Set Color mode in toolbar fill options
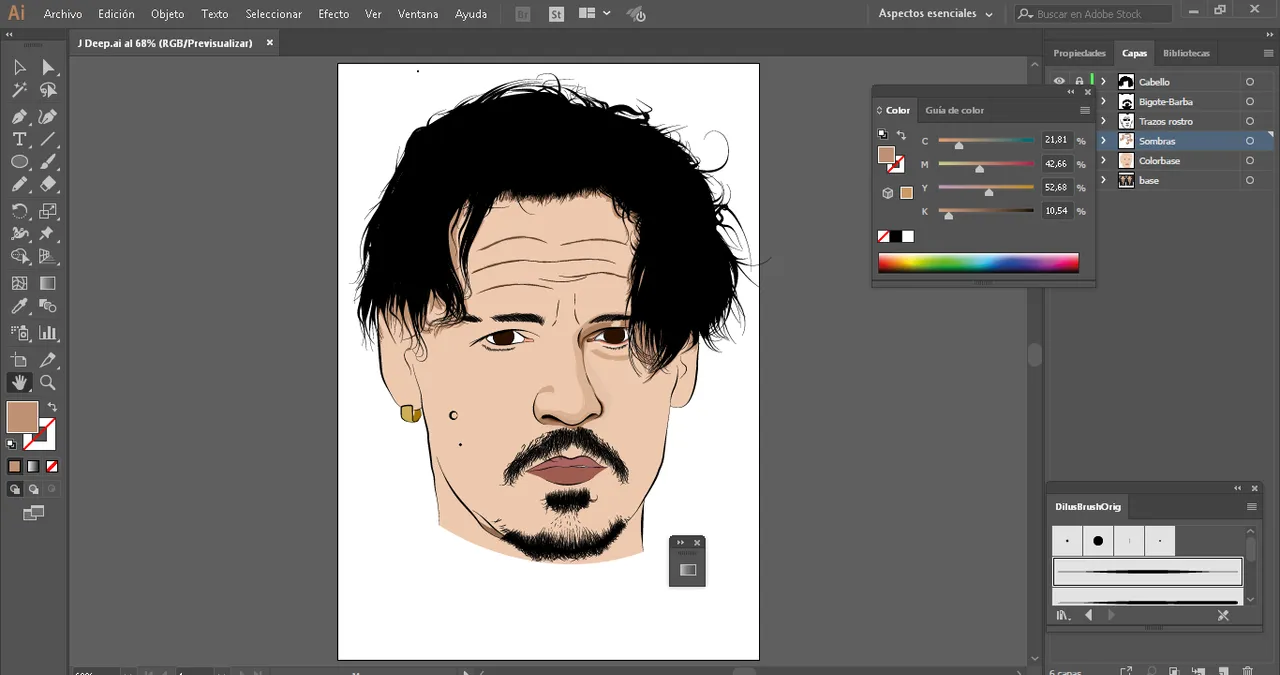The height and width of the screenshot is (675, 1280). (x=15, y=466)
